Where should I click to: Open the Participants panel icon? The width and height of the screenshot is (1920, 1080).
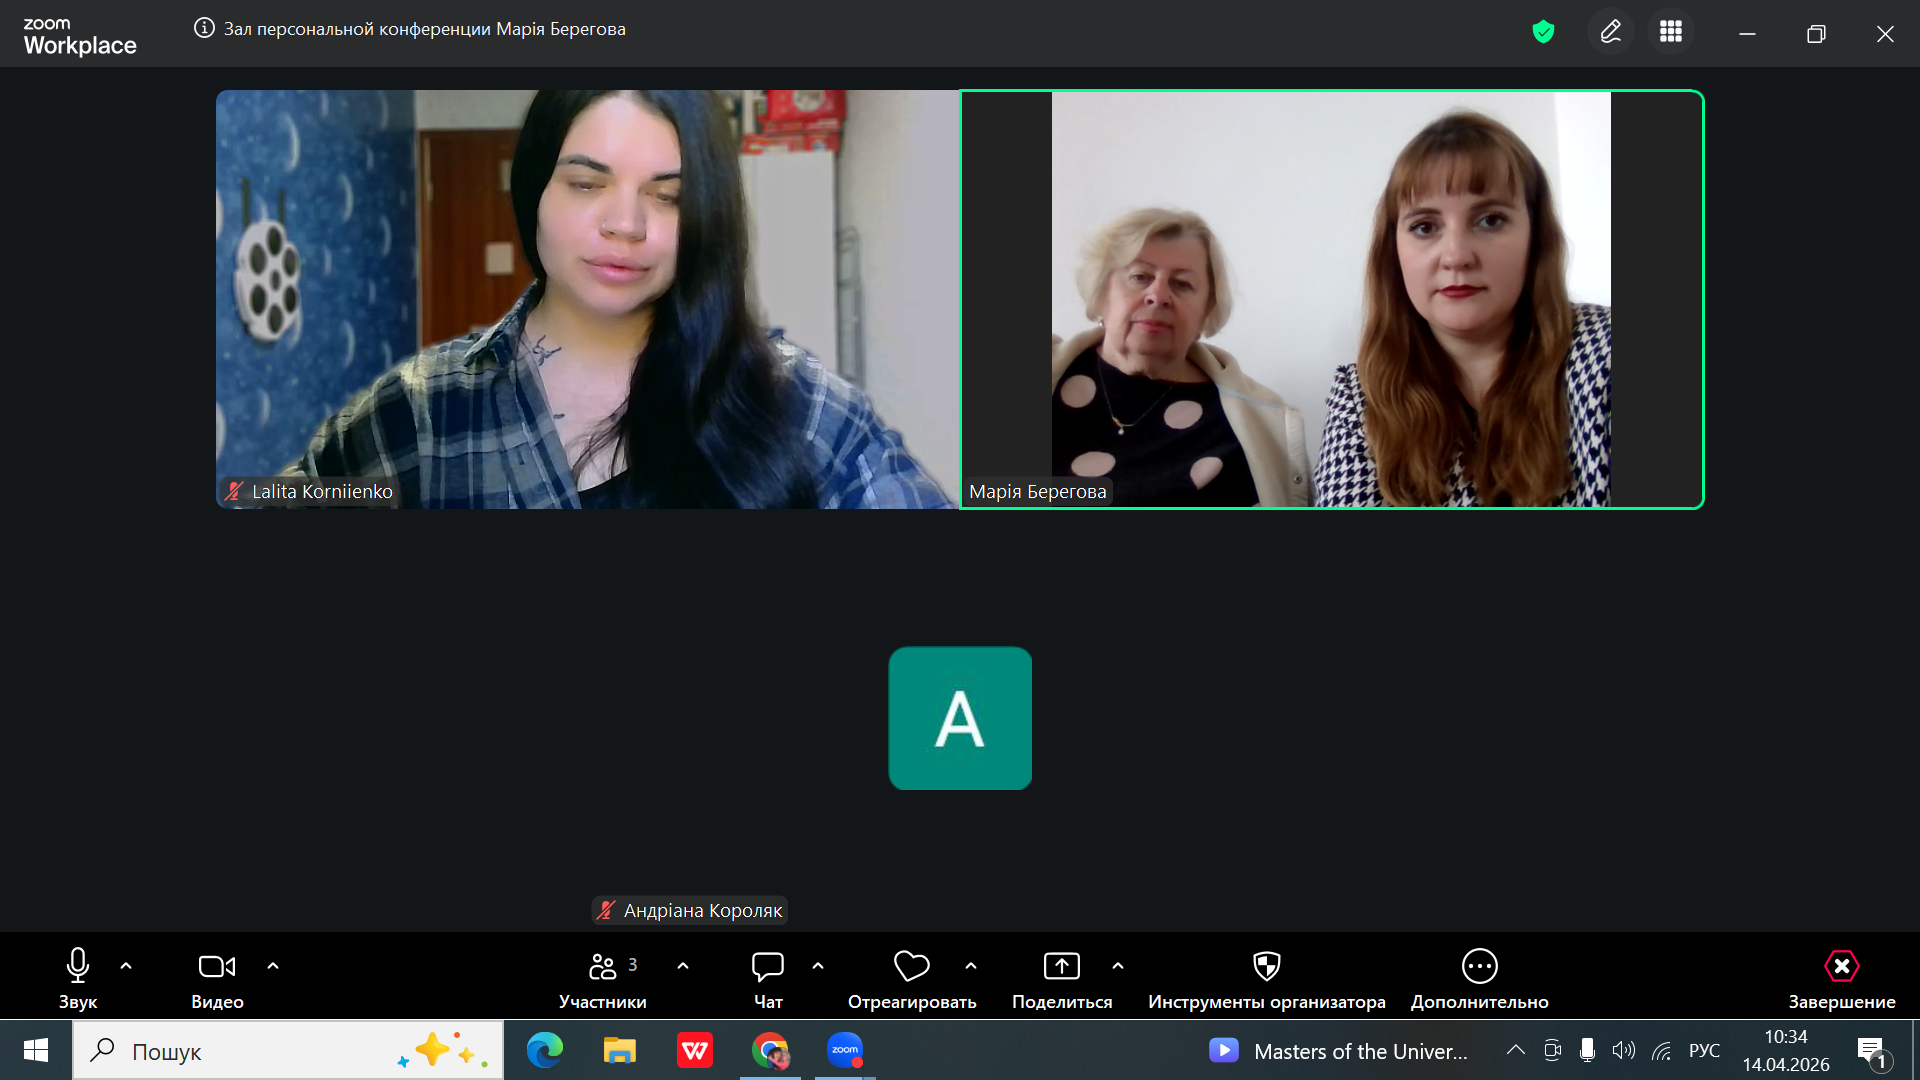(602, 966)
